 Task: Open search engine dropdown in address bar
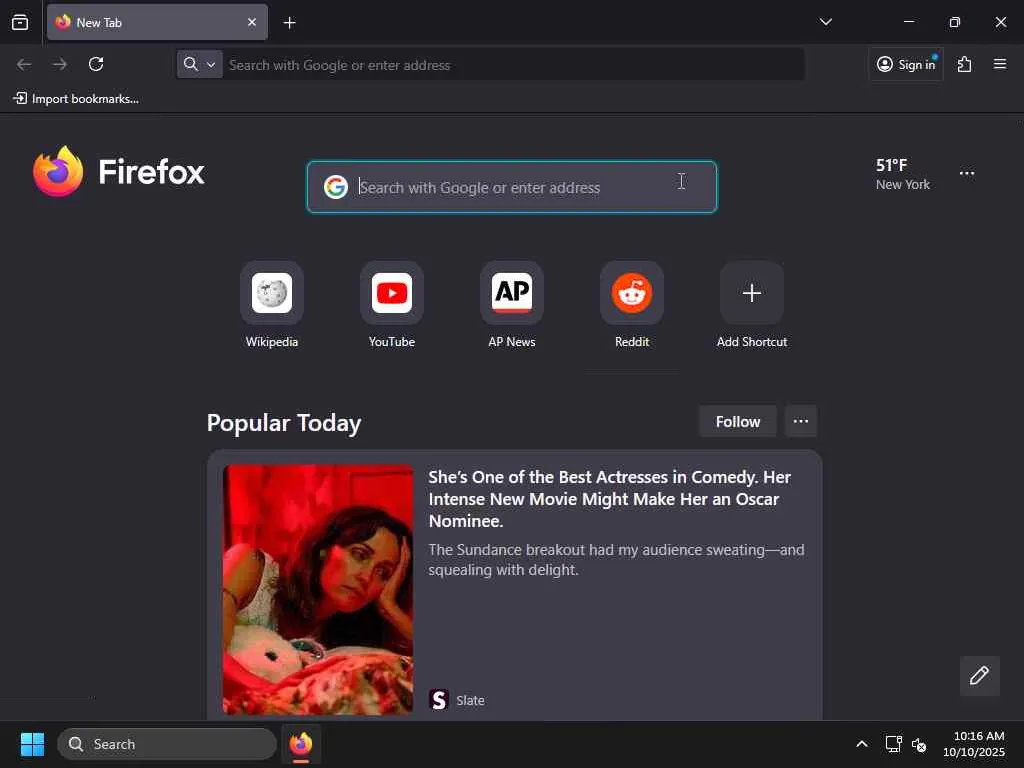(x=200, y=64)
